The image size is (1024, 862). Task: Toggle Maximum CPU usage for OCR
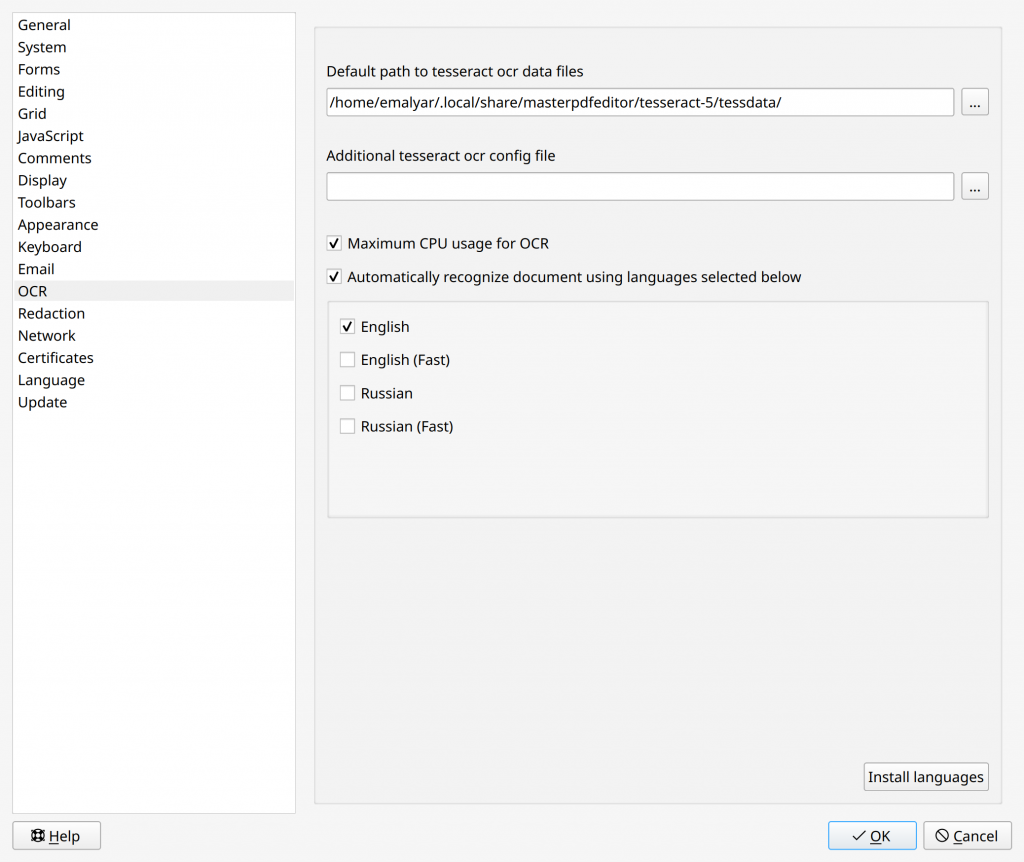335,243
